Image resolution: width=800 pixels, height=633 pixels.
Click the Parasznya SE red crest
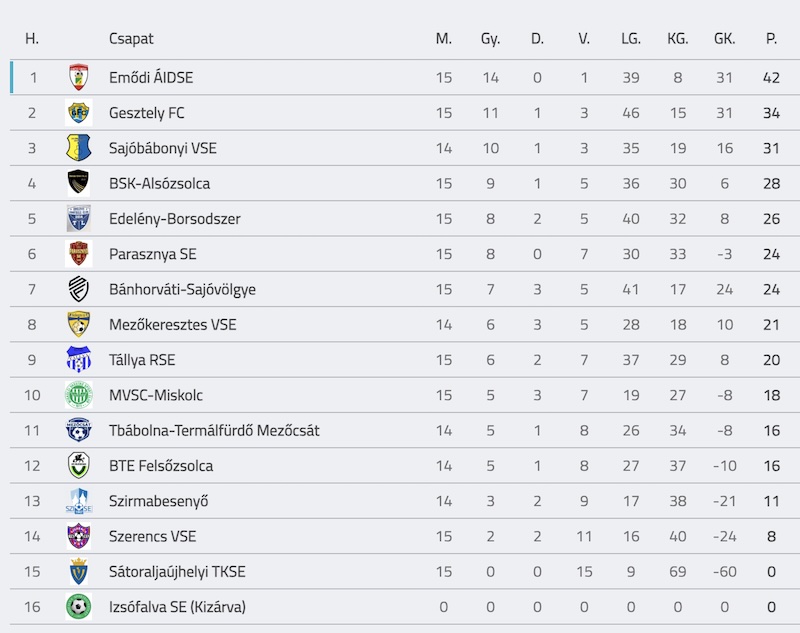(x=78, y=254)
